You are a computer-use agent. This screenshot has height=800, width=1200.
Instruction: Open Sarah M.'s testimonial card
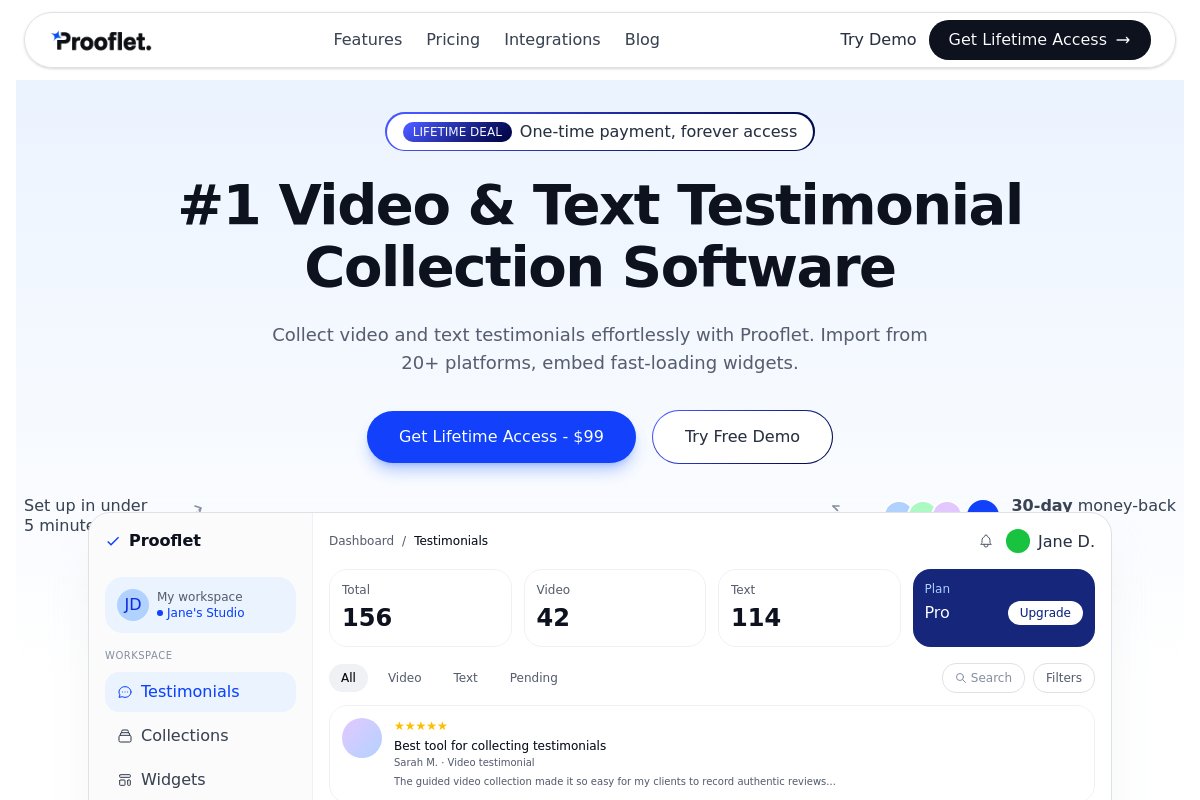pyautogui.click(x=712, y=753)
